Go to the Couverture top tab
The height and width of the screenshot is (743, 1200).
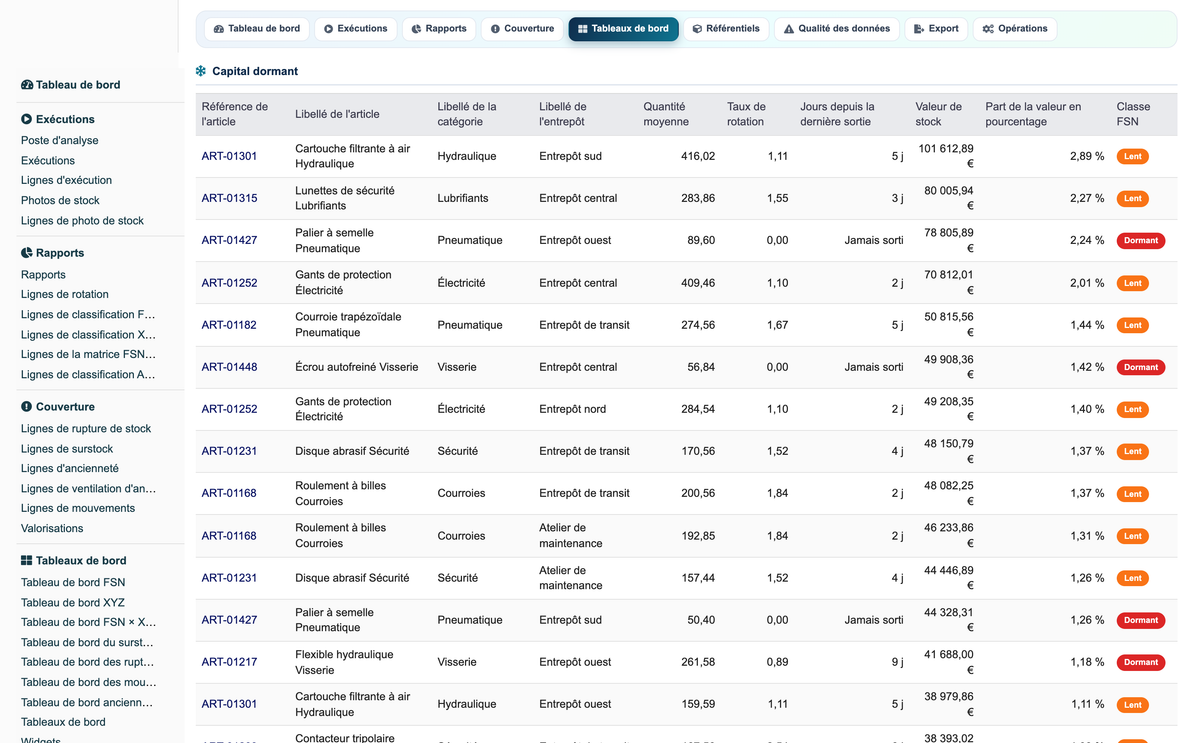pyautogui.click(x=522, y=29)
